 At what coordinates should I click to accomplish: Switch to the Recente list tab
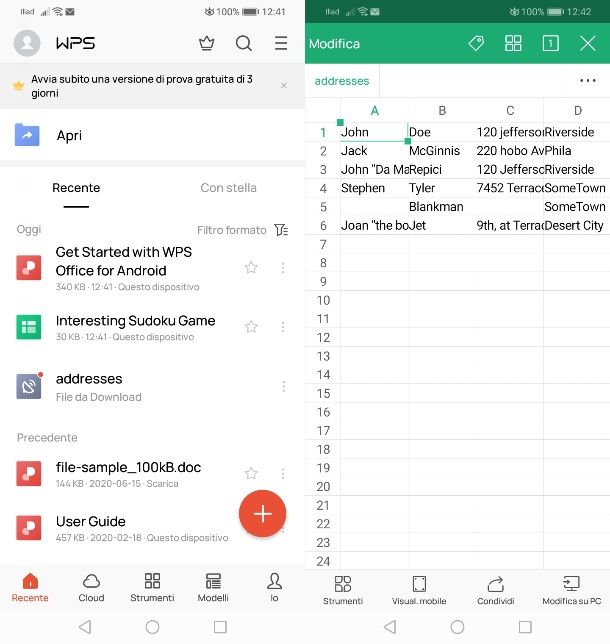click(76, 188)
